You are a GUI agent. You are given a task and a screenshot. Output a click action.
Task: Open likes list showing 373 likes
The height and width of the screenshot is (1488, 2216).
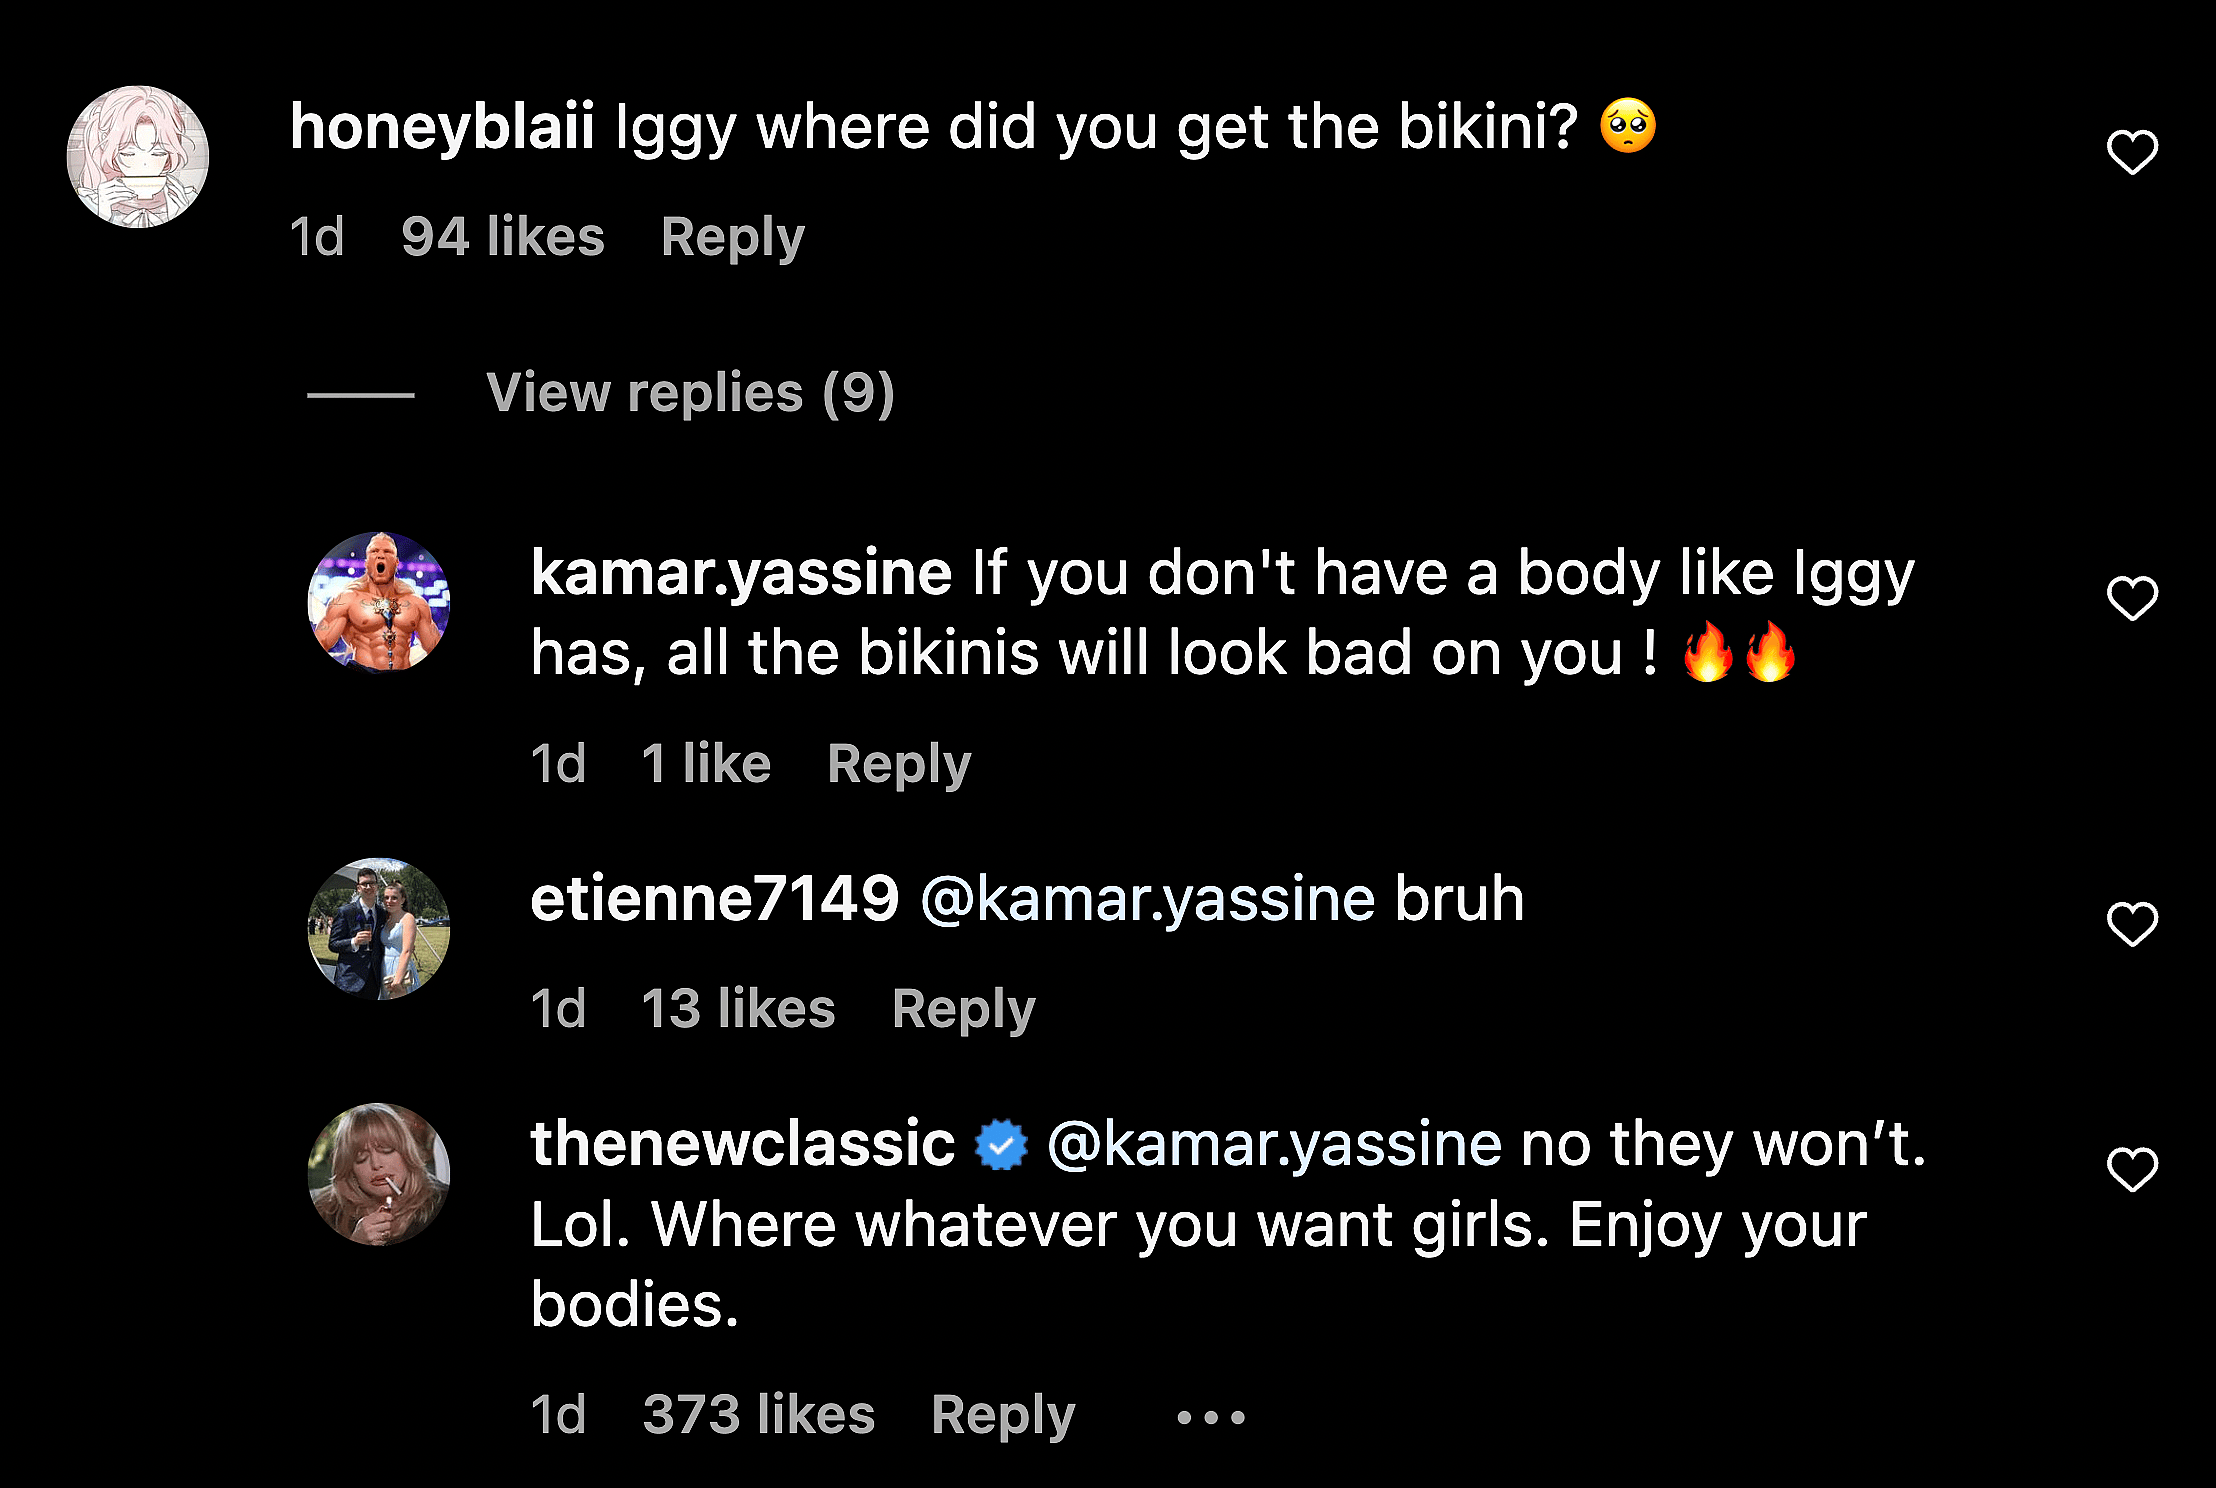(758, 1415)
